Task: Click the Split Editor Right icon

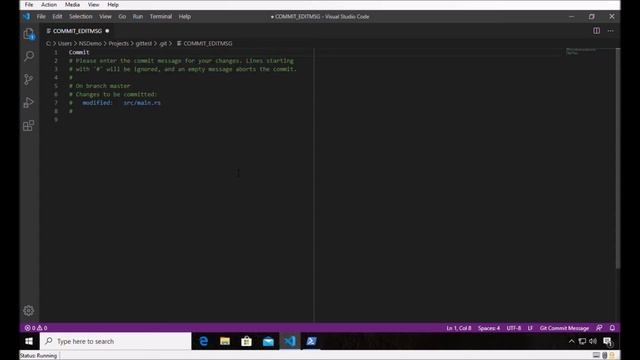Action: point(596,31)
